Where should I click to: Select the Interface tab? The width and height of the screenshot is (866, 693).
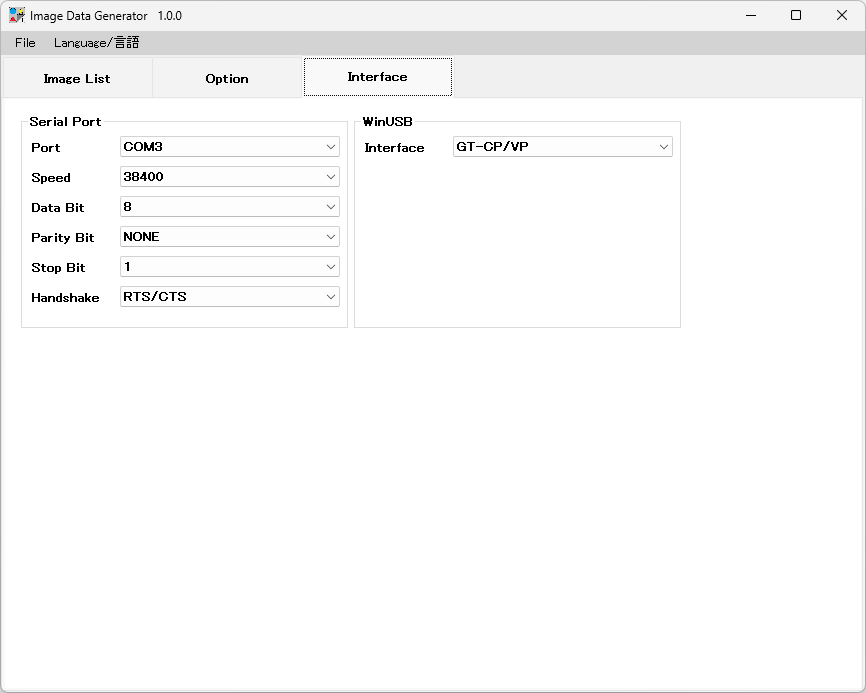(377, 77)
